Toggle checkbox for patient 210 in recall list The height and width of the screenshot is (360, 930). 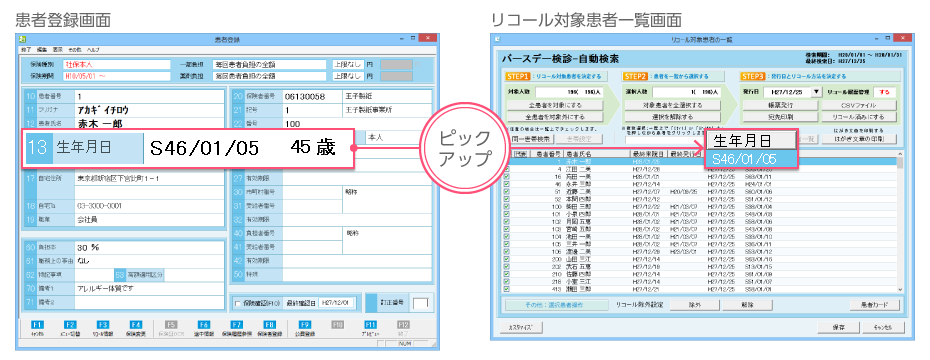pyautogui.click(x=506, y=274)
